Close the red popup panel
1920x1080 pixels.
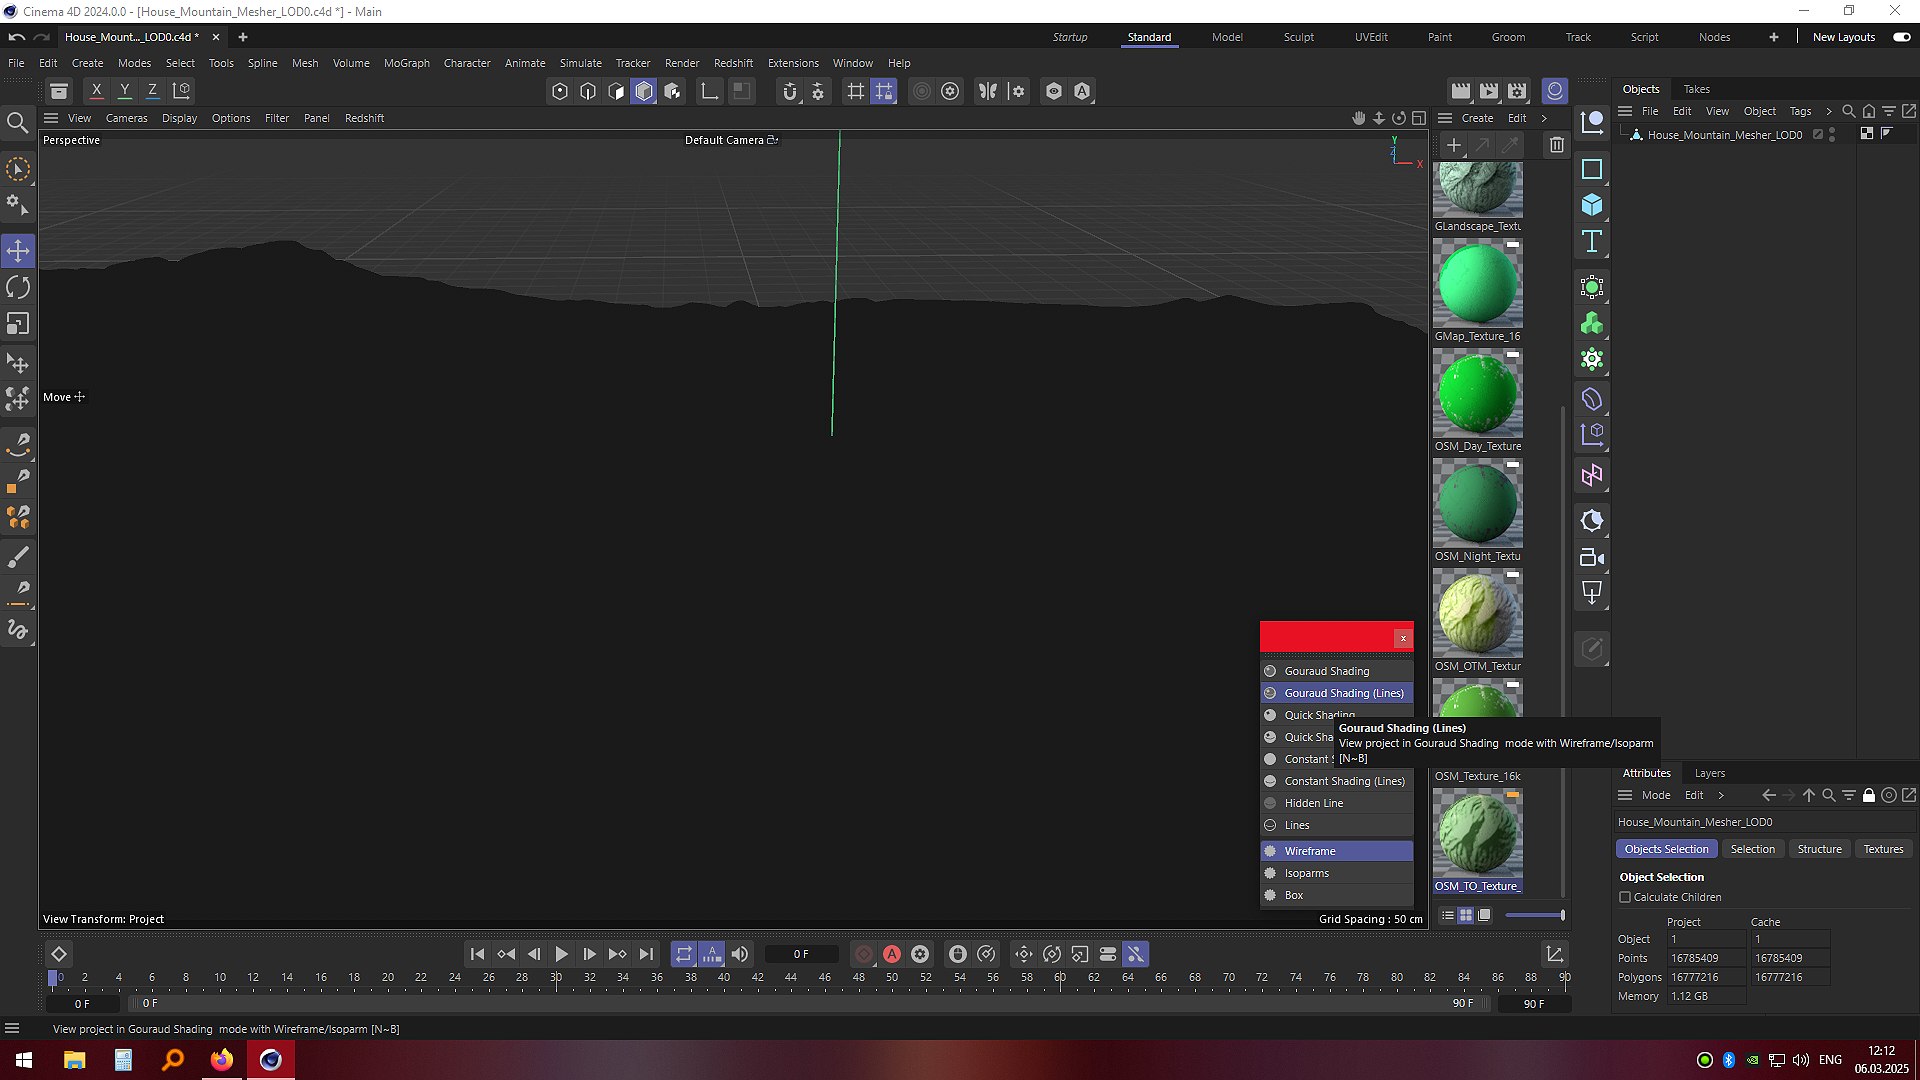tap(1403, 638)
